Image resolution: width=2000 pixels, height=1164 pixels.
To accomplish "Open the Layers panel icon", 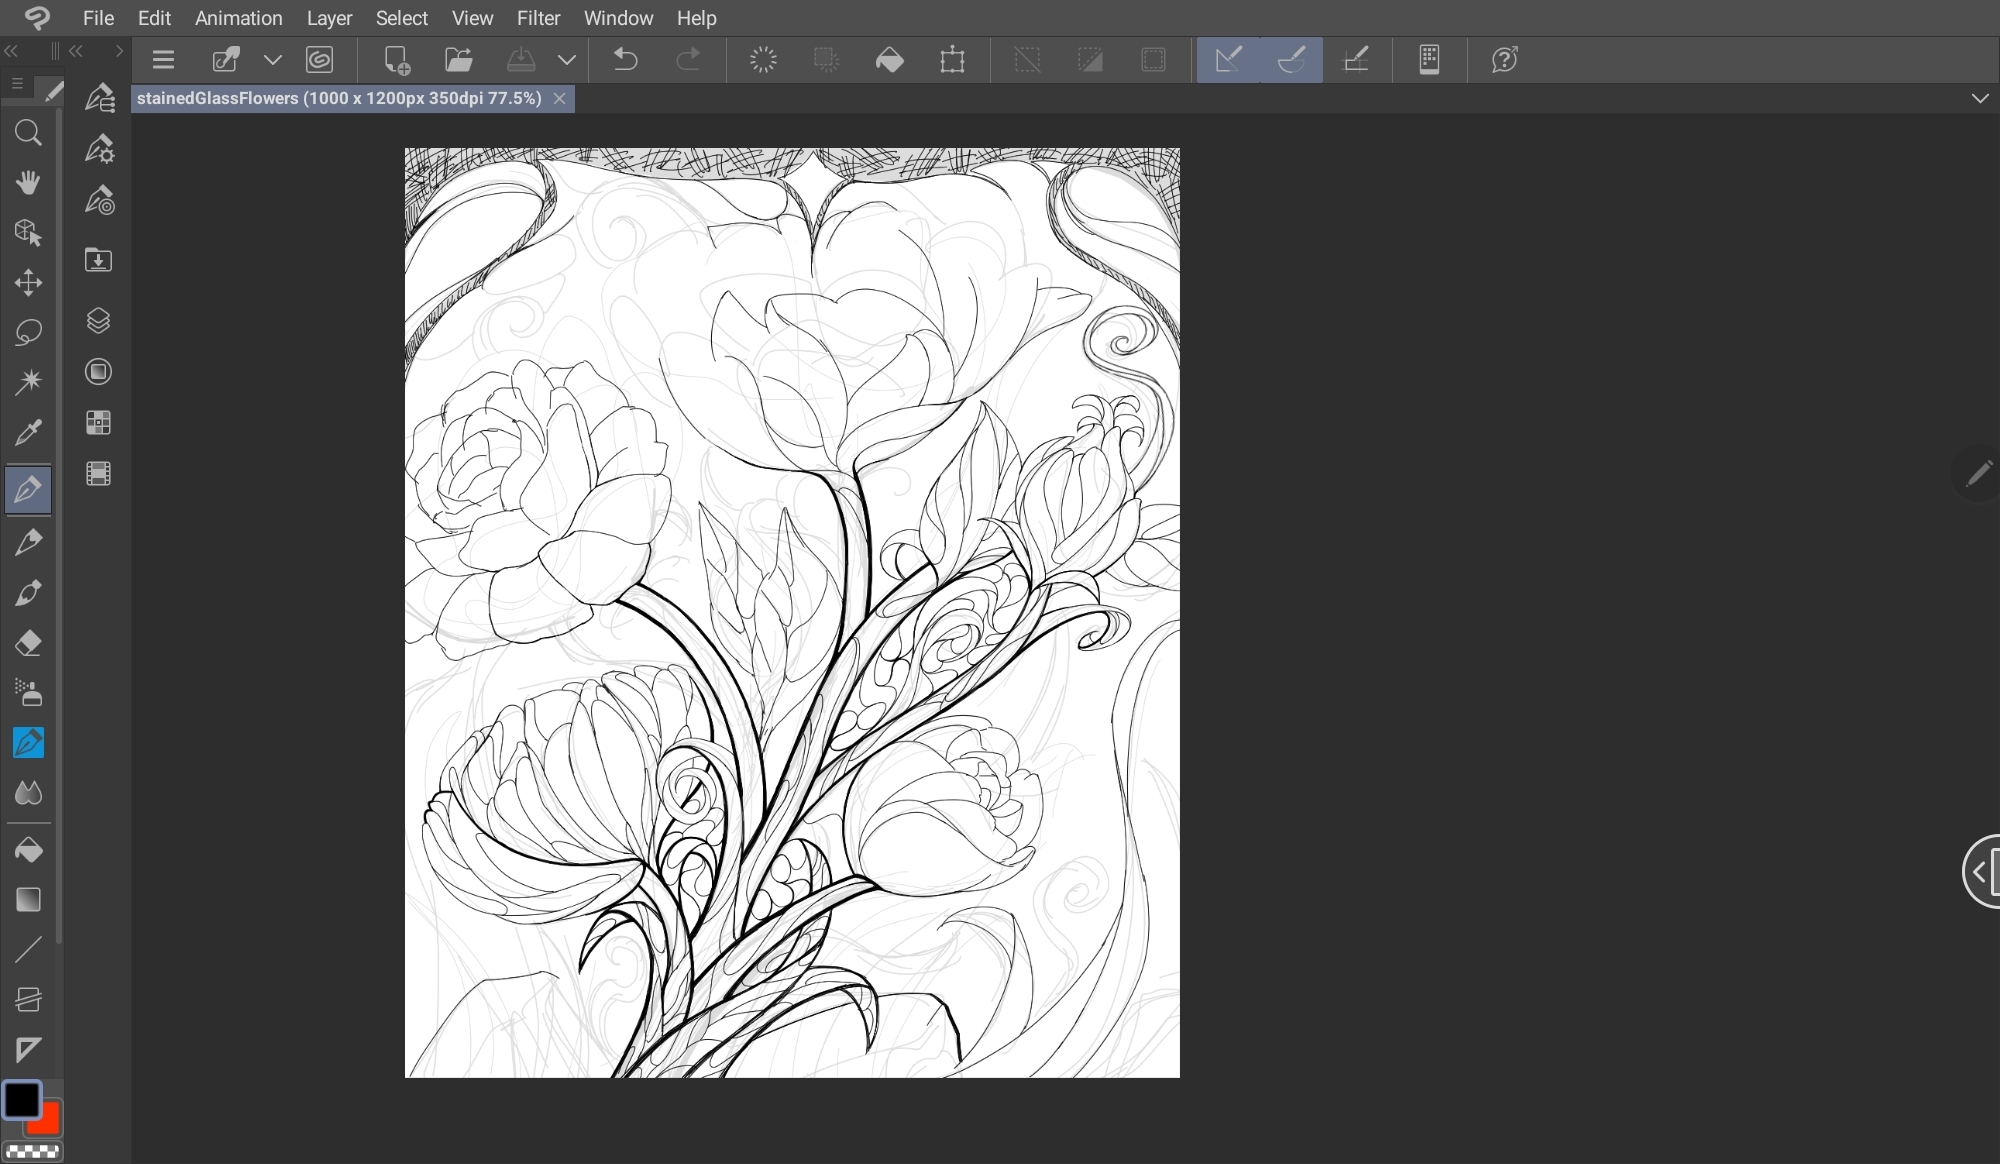I will click(x=98, y=321).
